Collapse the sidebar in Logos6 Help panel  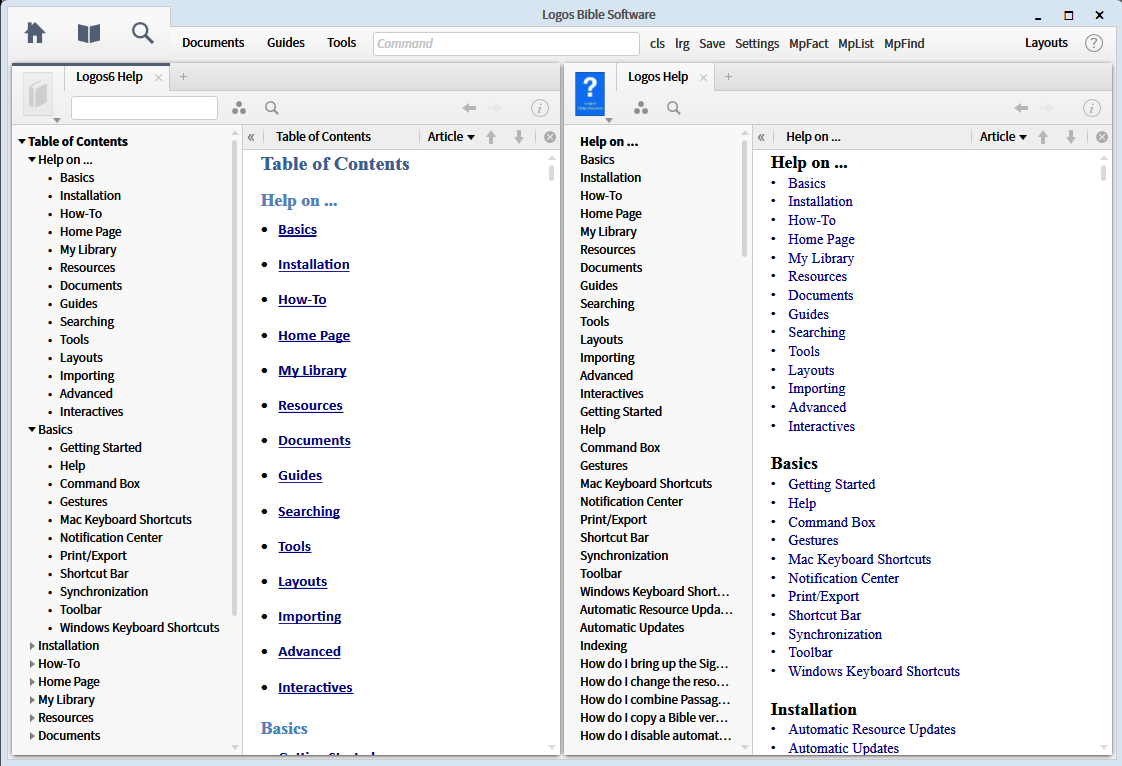251,137
